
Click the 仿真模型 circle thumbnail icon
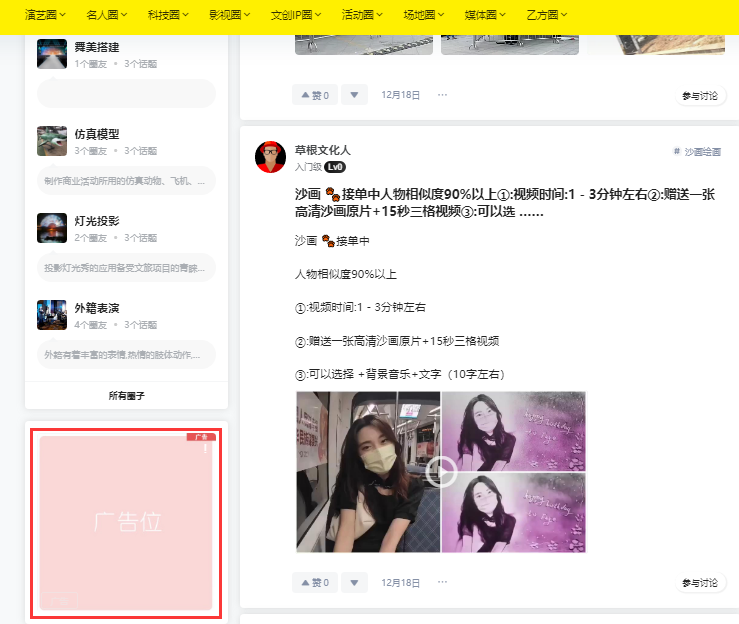click(x=52, y=141)
